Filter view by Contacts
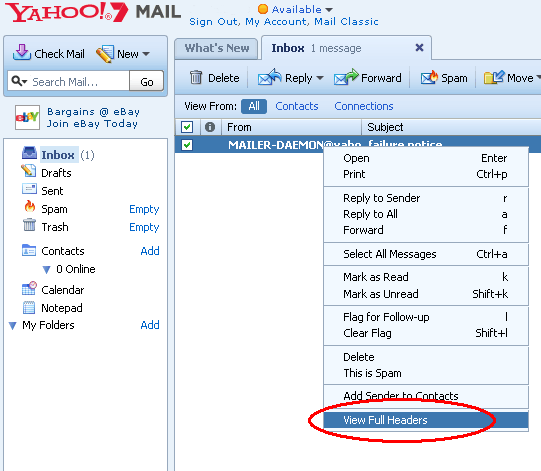 pos(297,106)
